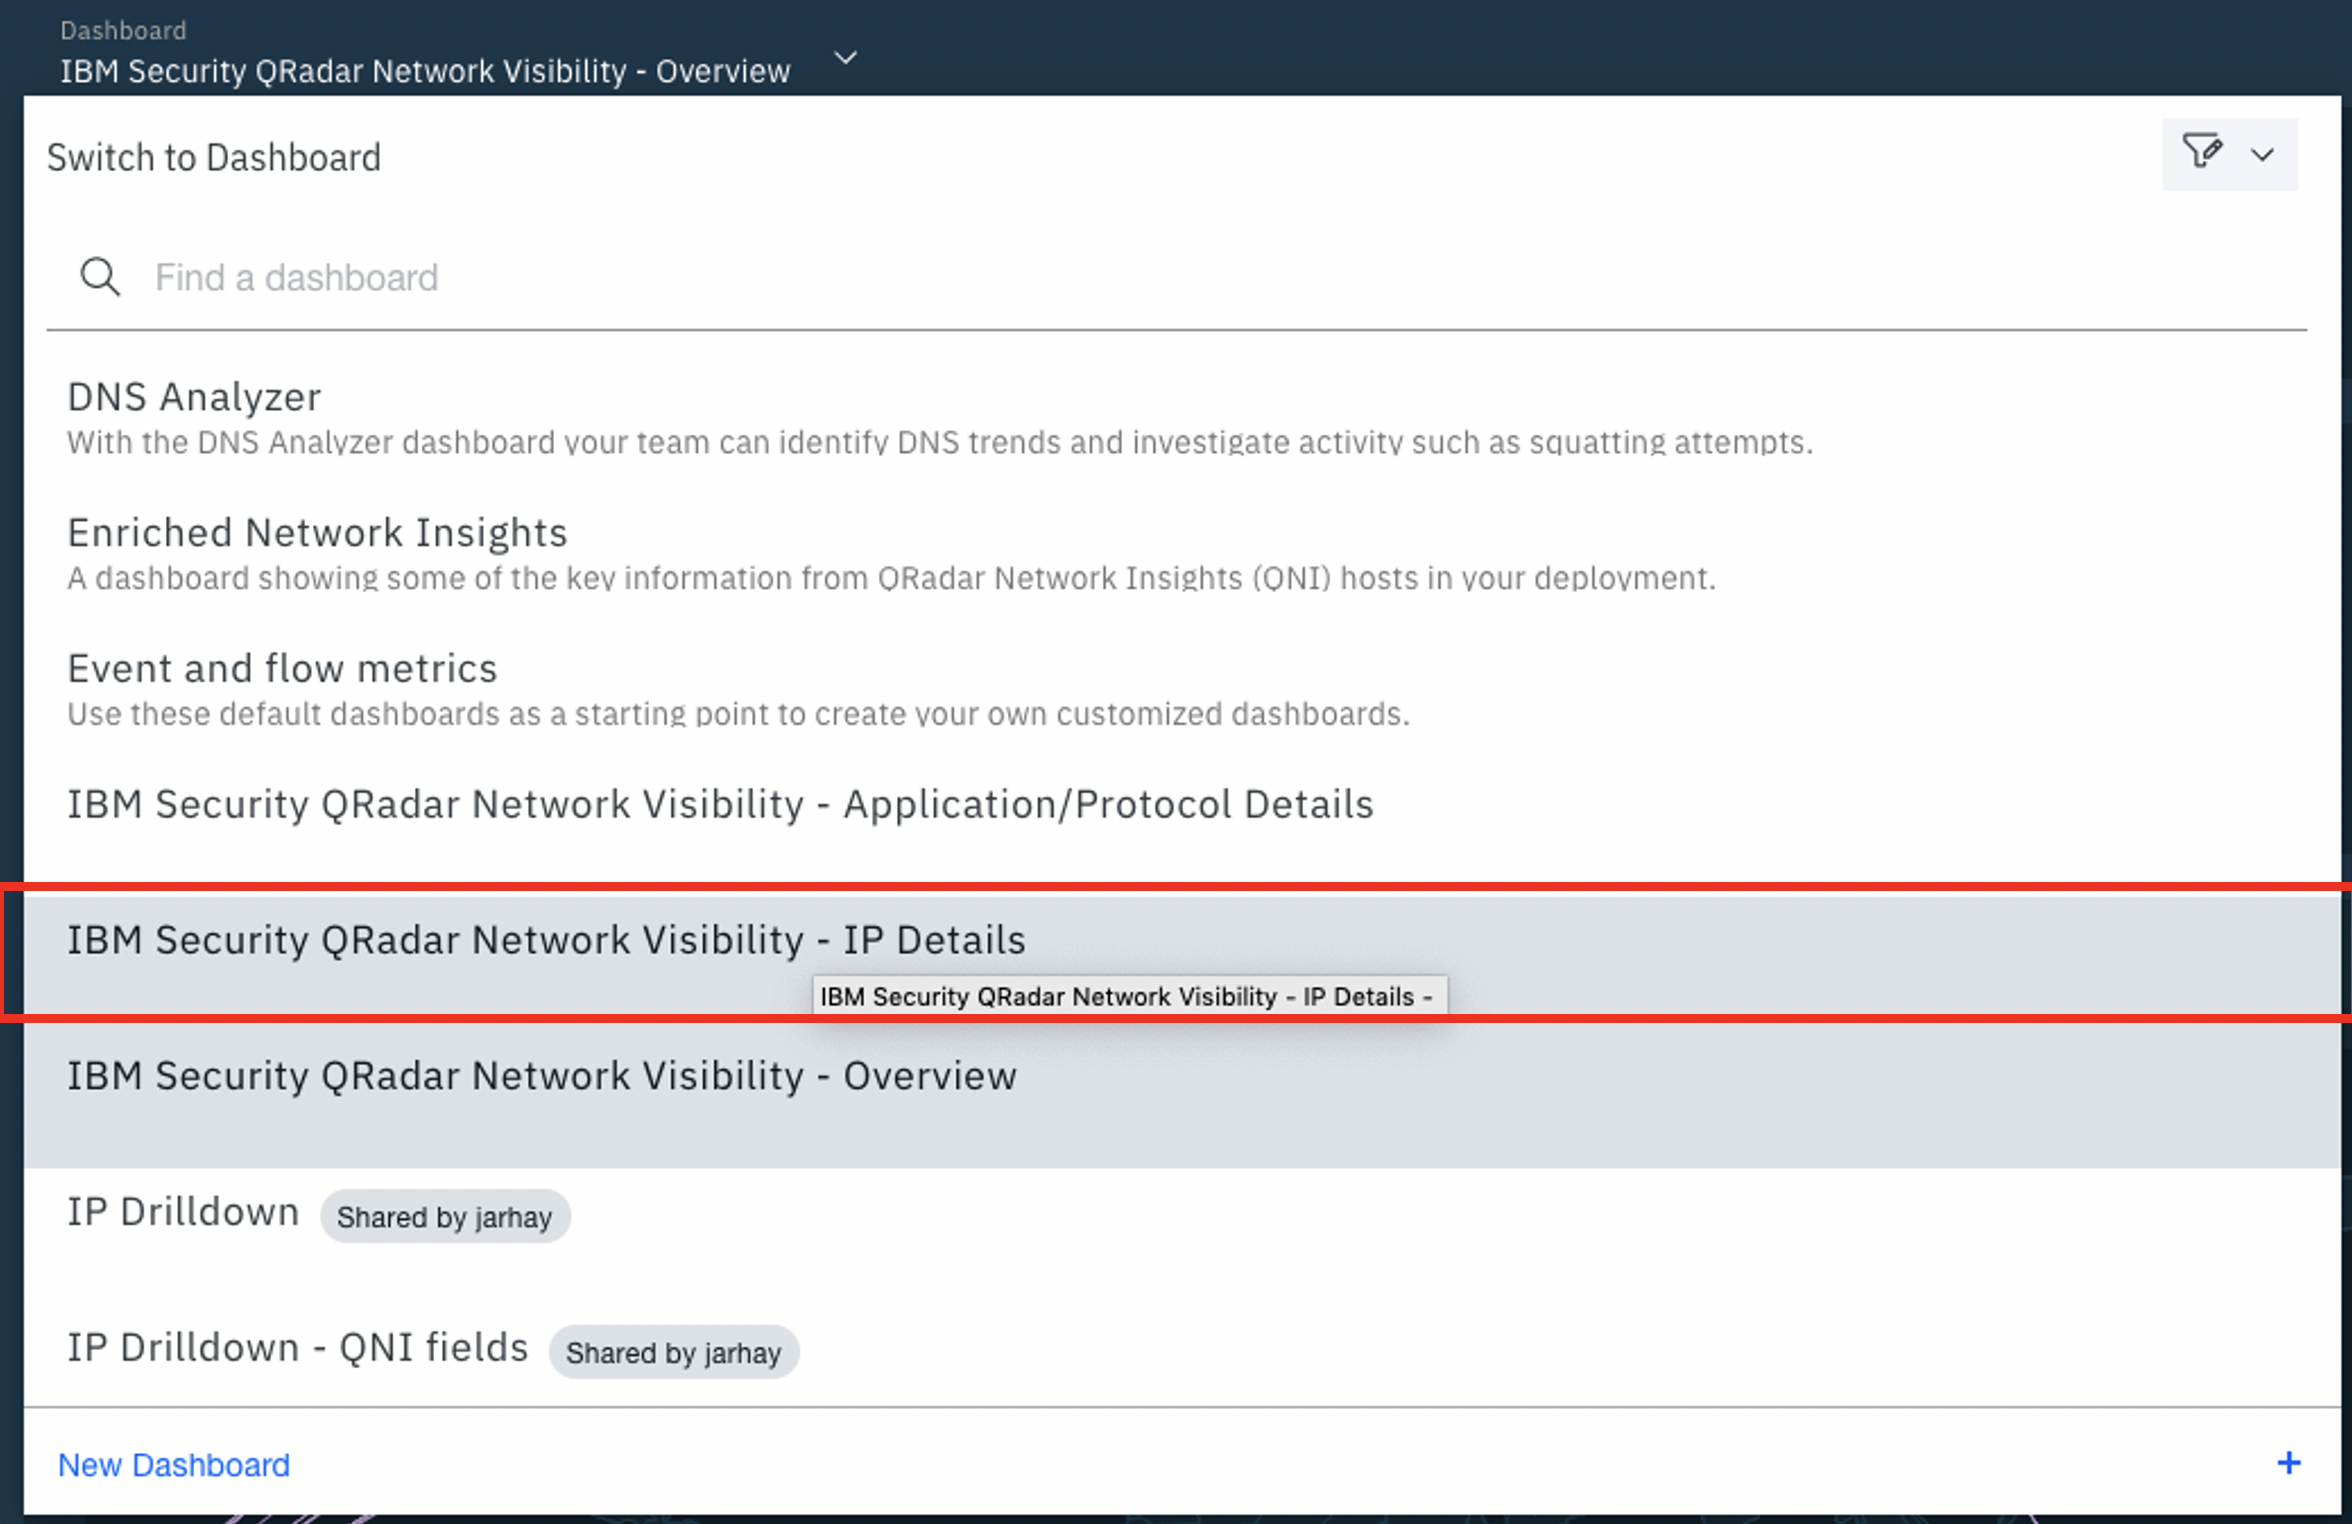The image size is (2352, 1524).
Task: Click the New Dashboard link
Action: [174, 1465]
